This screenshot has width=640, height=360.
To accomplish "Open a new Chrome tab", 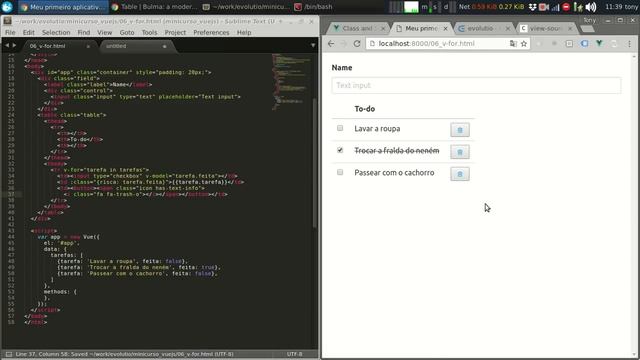I will click(587, 29).
